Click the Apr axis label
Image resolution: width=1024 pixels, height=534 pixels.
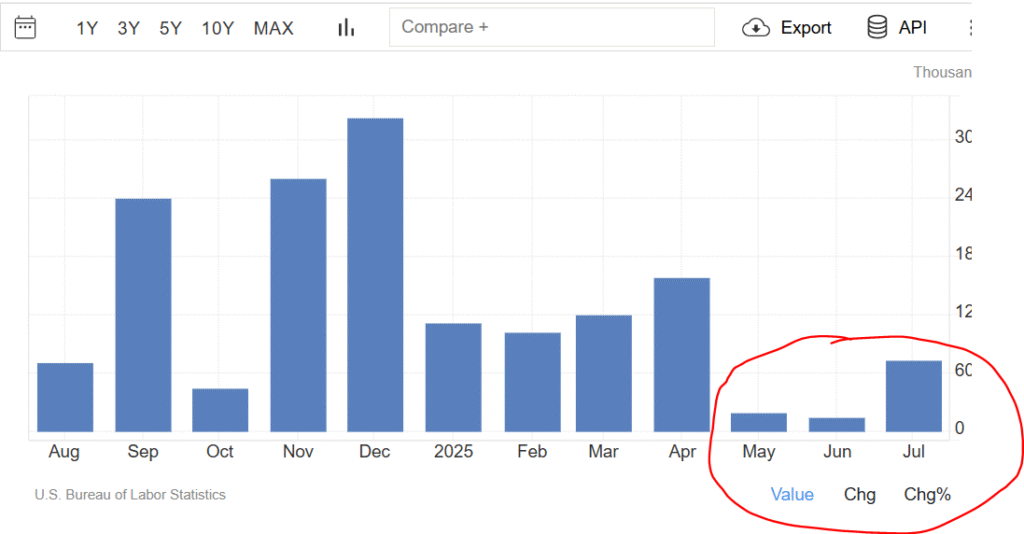[682, 452]
